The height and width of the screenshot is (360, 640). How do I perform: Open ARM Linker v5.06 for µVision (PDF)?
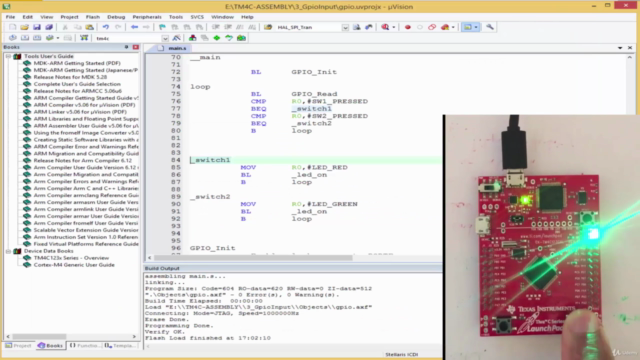click(80, 112)
